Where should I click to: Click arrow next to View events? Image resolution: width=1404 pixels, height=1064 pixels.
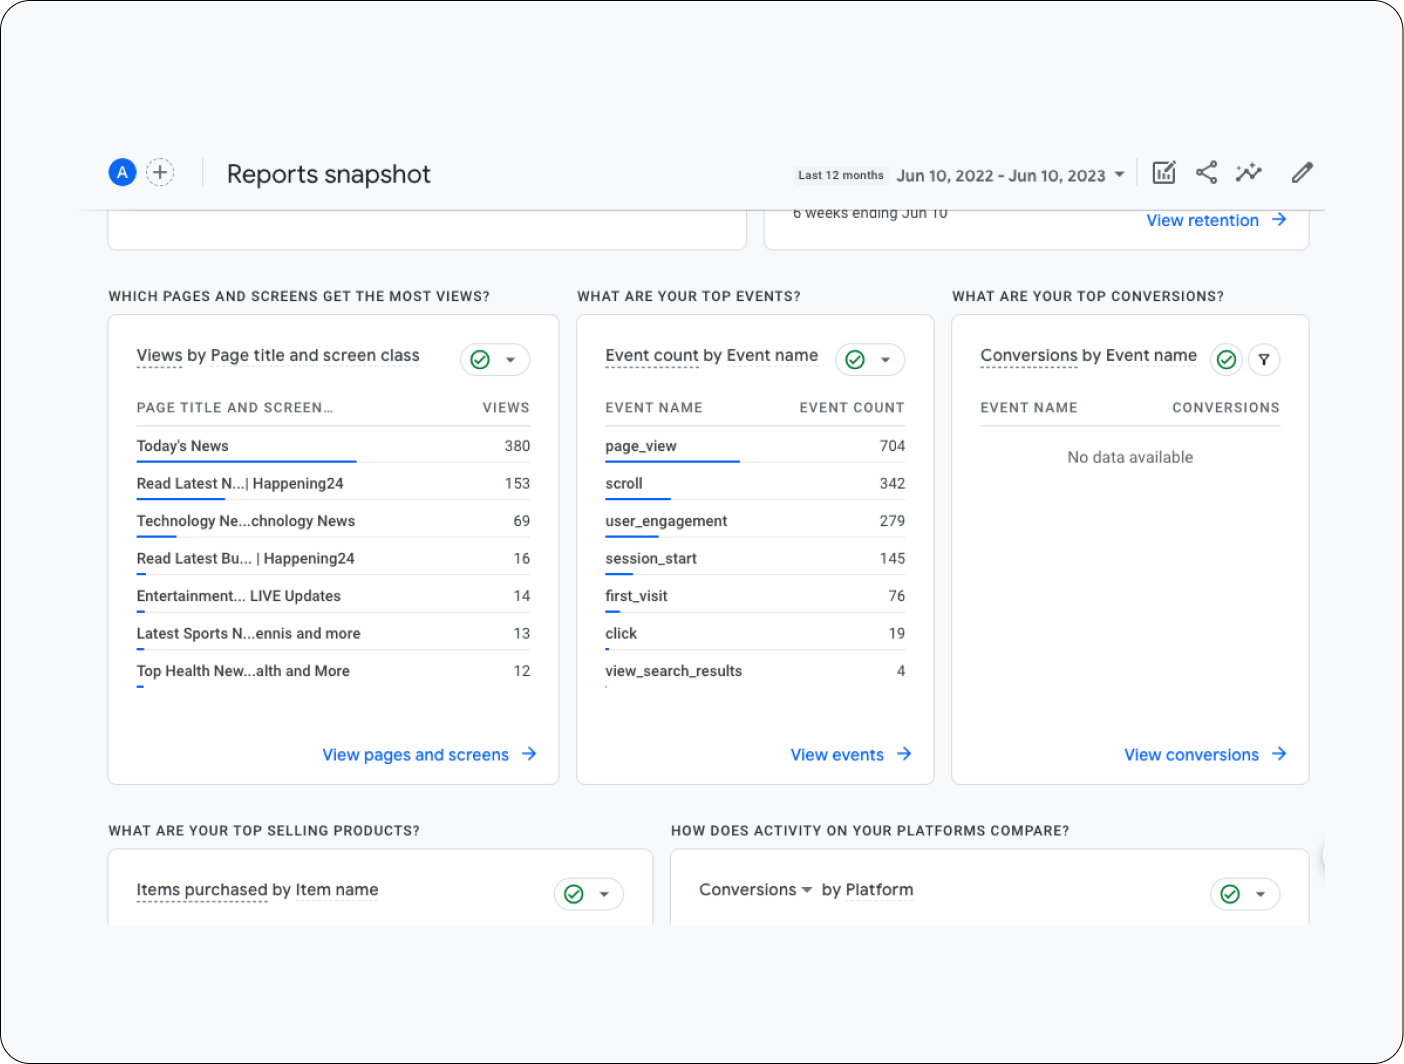[x=904, y=754]
